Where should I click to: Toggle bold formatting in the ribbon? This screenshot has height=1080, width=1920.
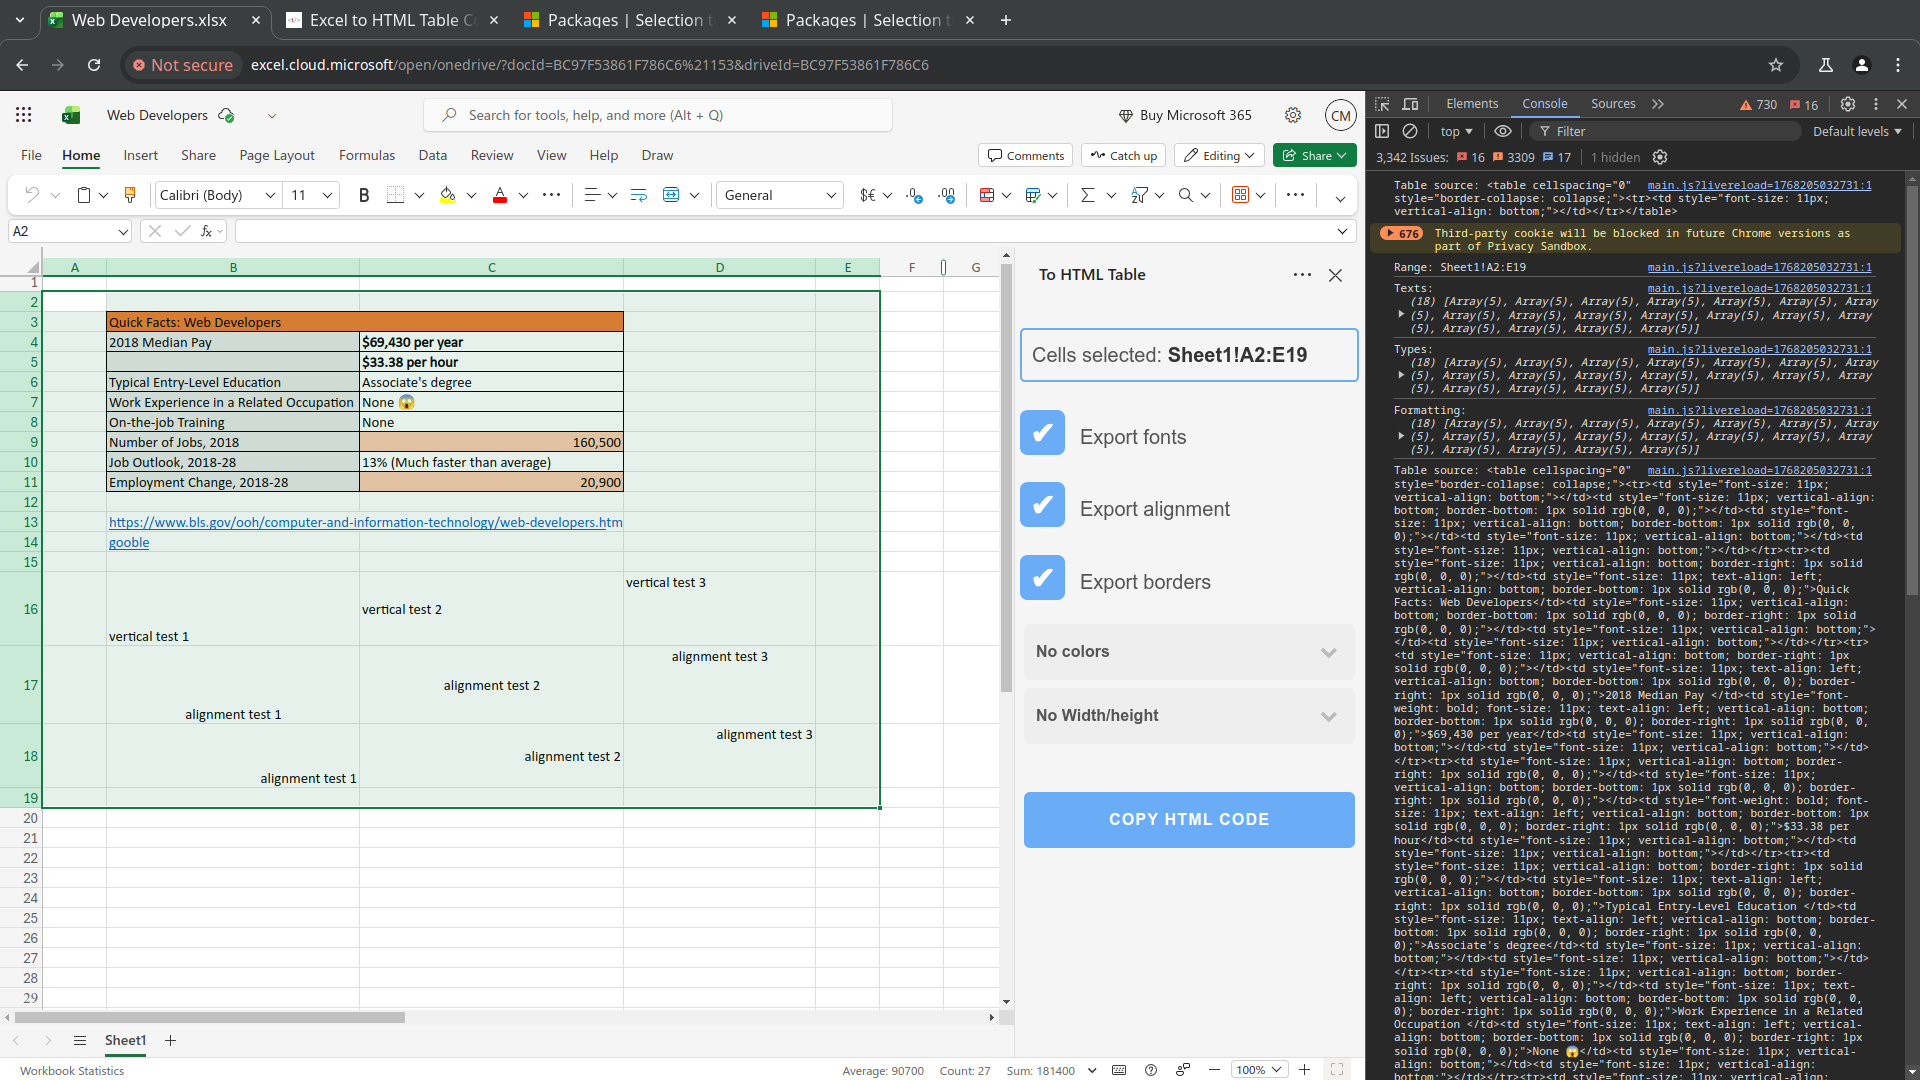[x=364, y=195]
